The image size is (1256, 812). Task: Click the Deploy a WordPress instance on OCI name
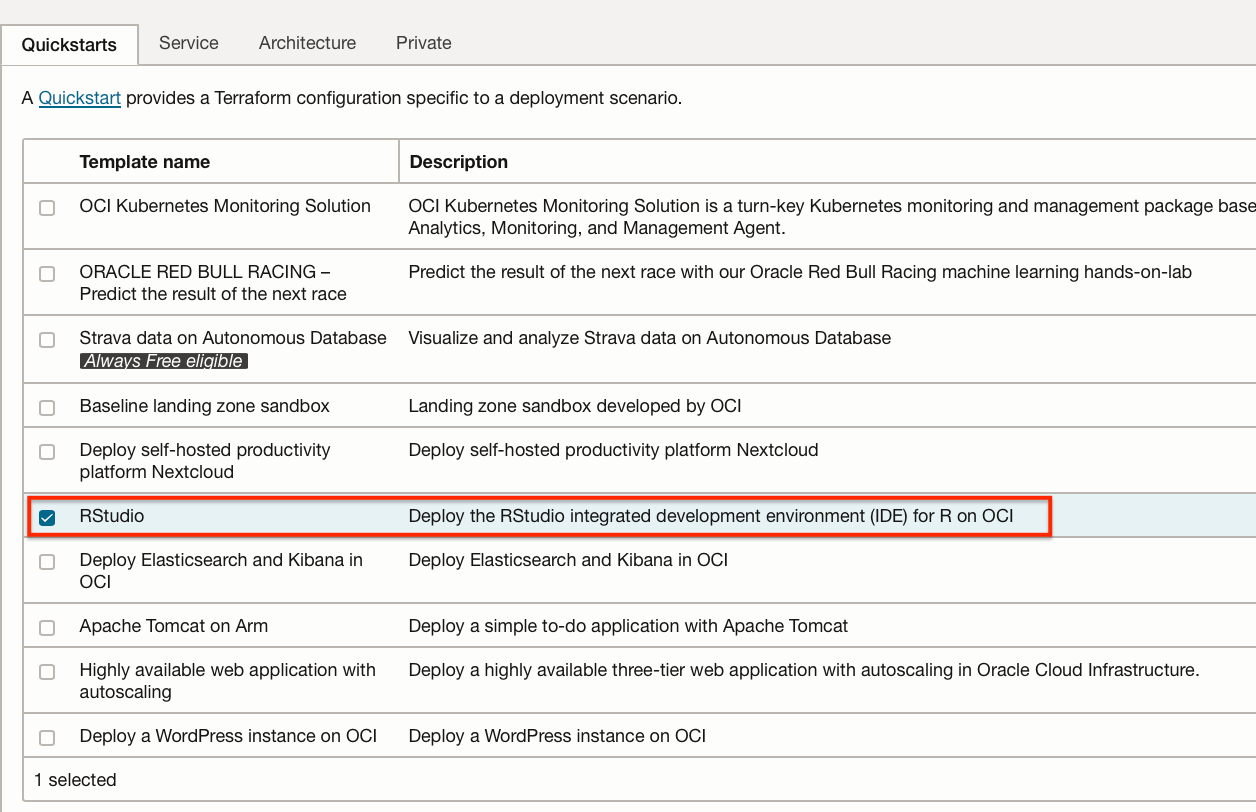click(228, 736)
